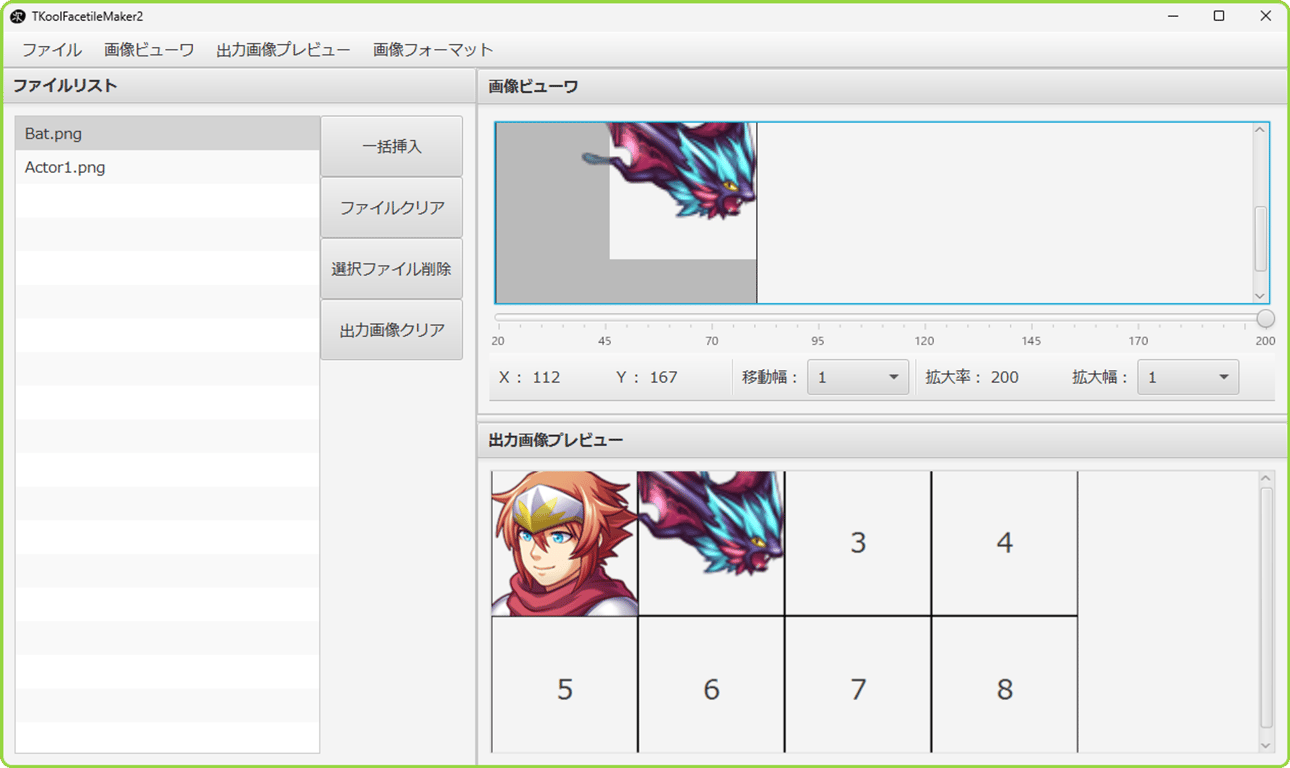Click the scroll up arrow in image viewer
The height and width of the screenshot is (768, 1290).
point(1260,130)
